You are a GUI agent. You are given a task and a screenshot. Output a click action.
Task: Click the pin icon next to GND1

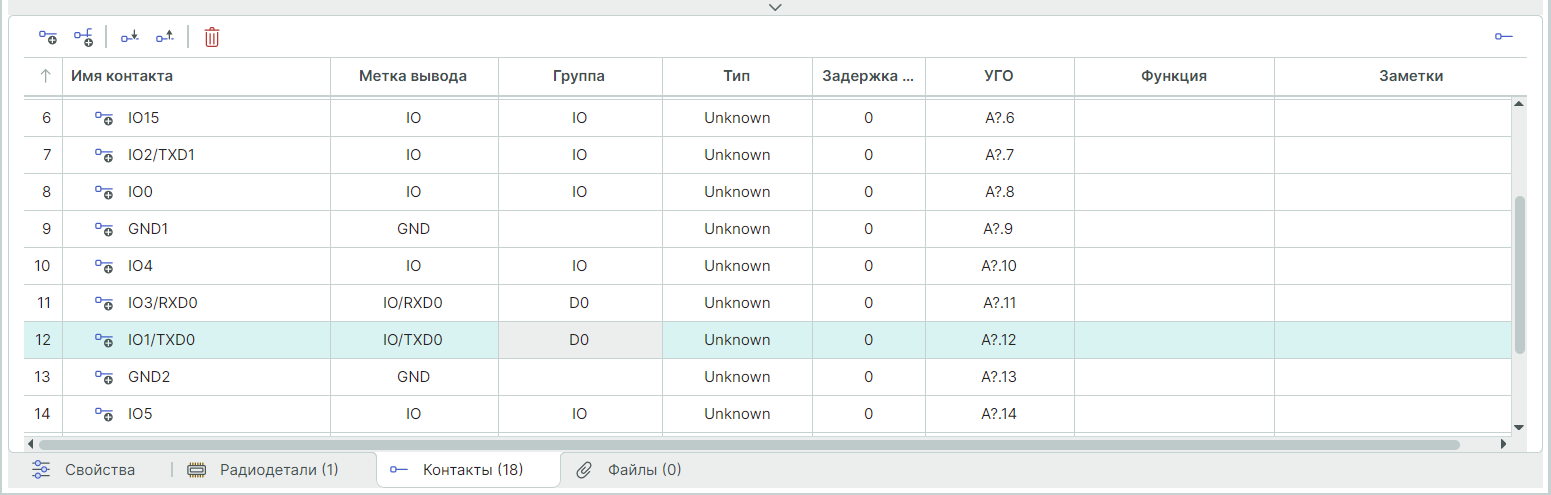[x=104, y=229]
